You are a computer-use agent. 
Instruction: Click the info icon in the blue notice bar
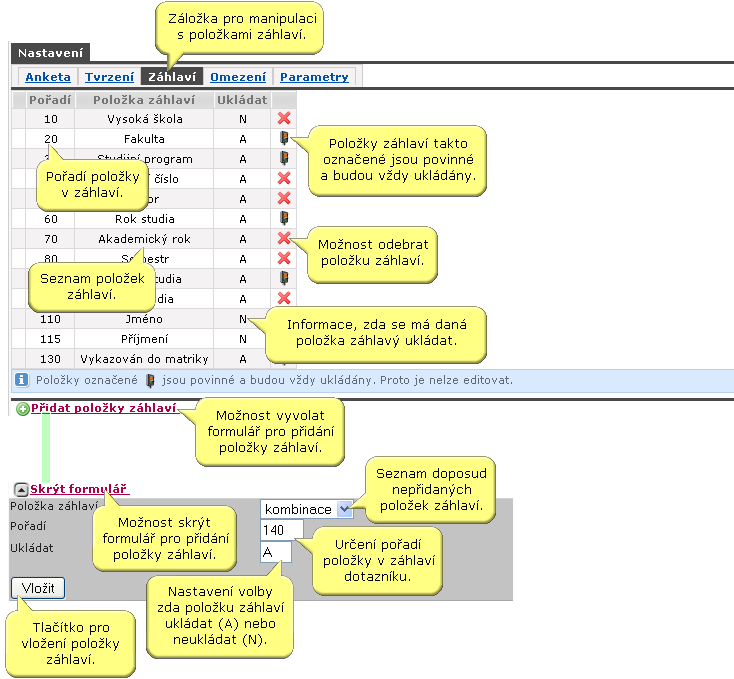coord(22,380)
